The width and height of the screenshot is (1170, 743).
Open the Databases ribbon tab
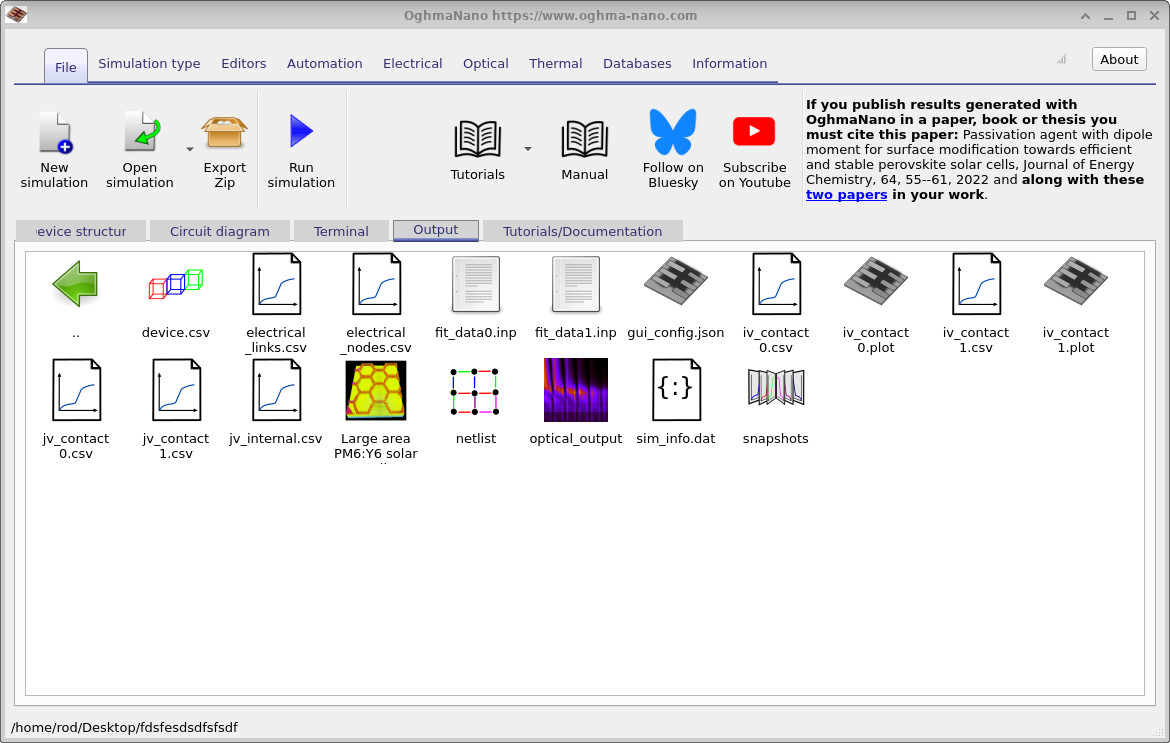click(x=637, y=63)
